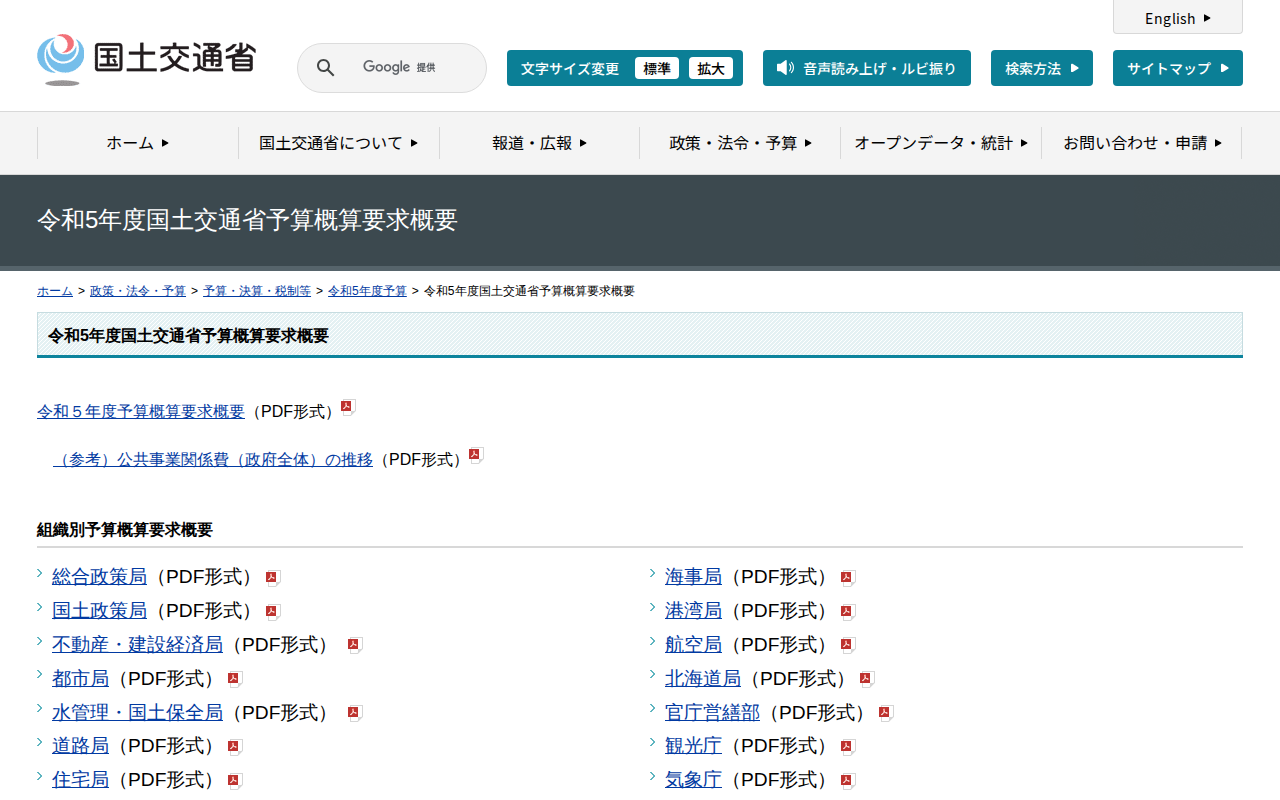Open 都市局 budget PDF link
1280x800 pixels.
coord(81,679)
